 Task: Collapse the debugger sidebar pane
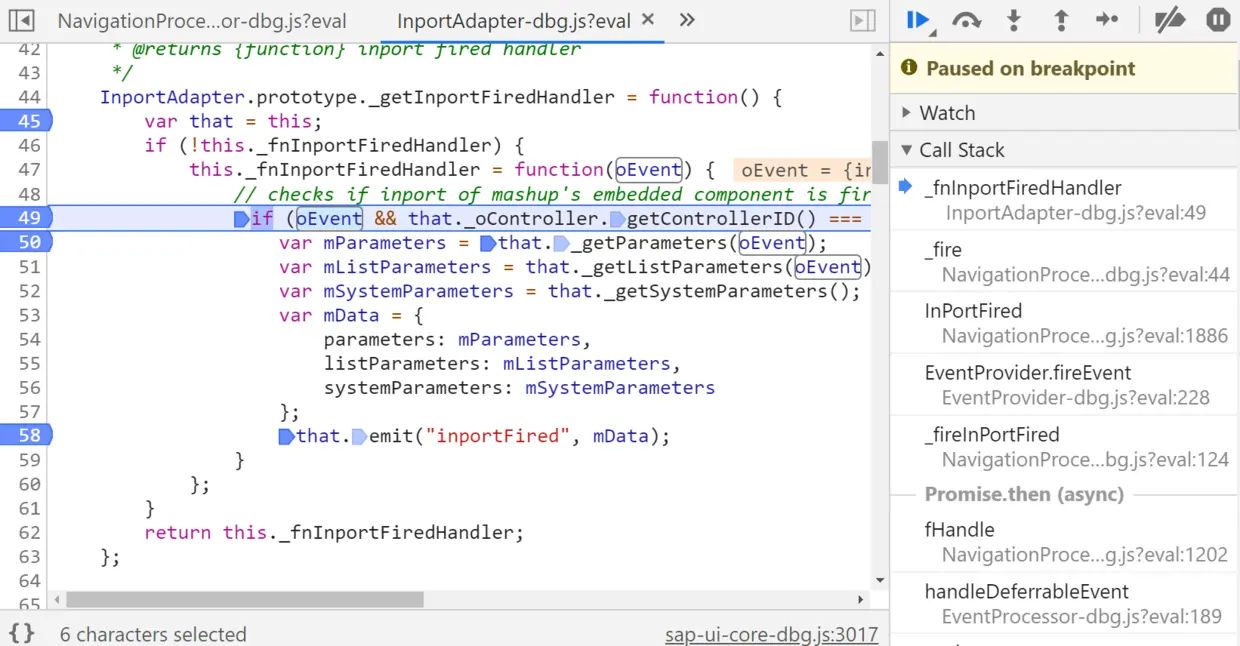(862, 20)
